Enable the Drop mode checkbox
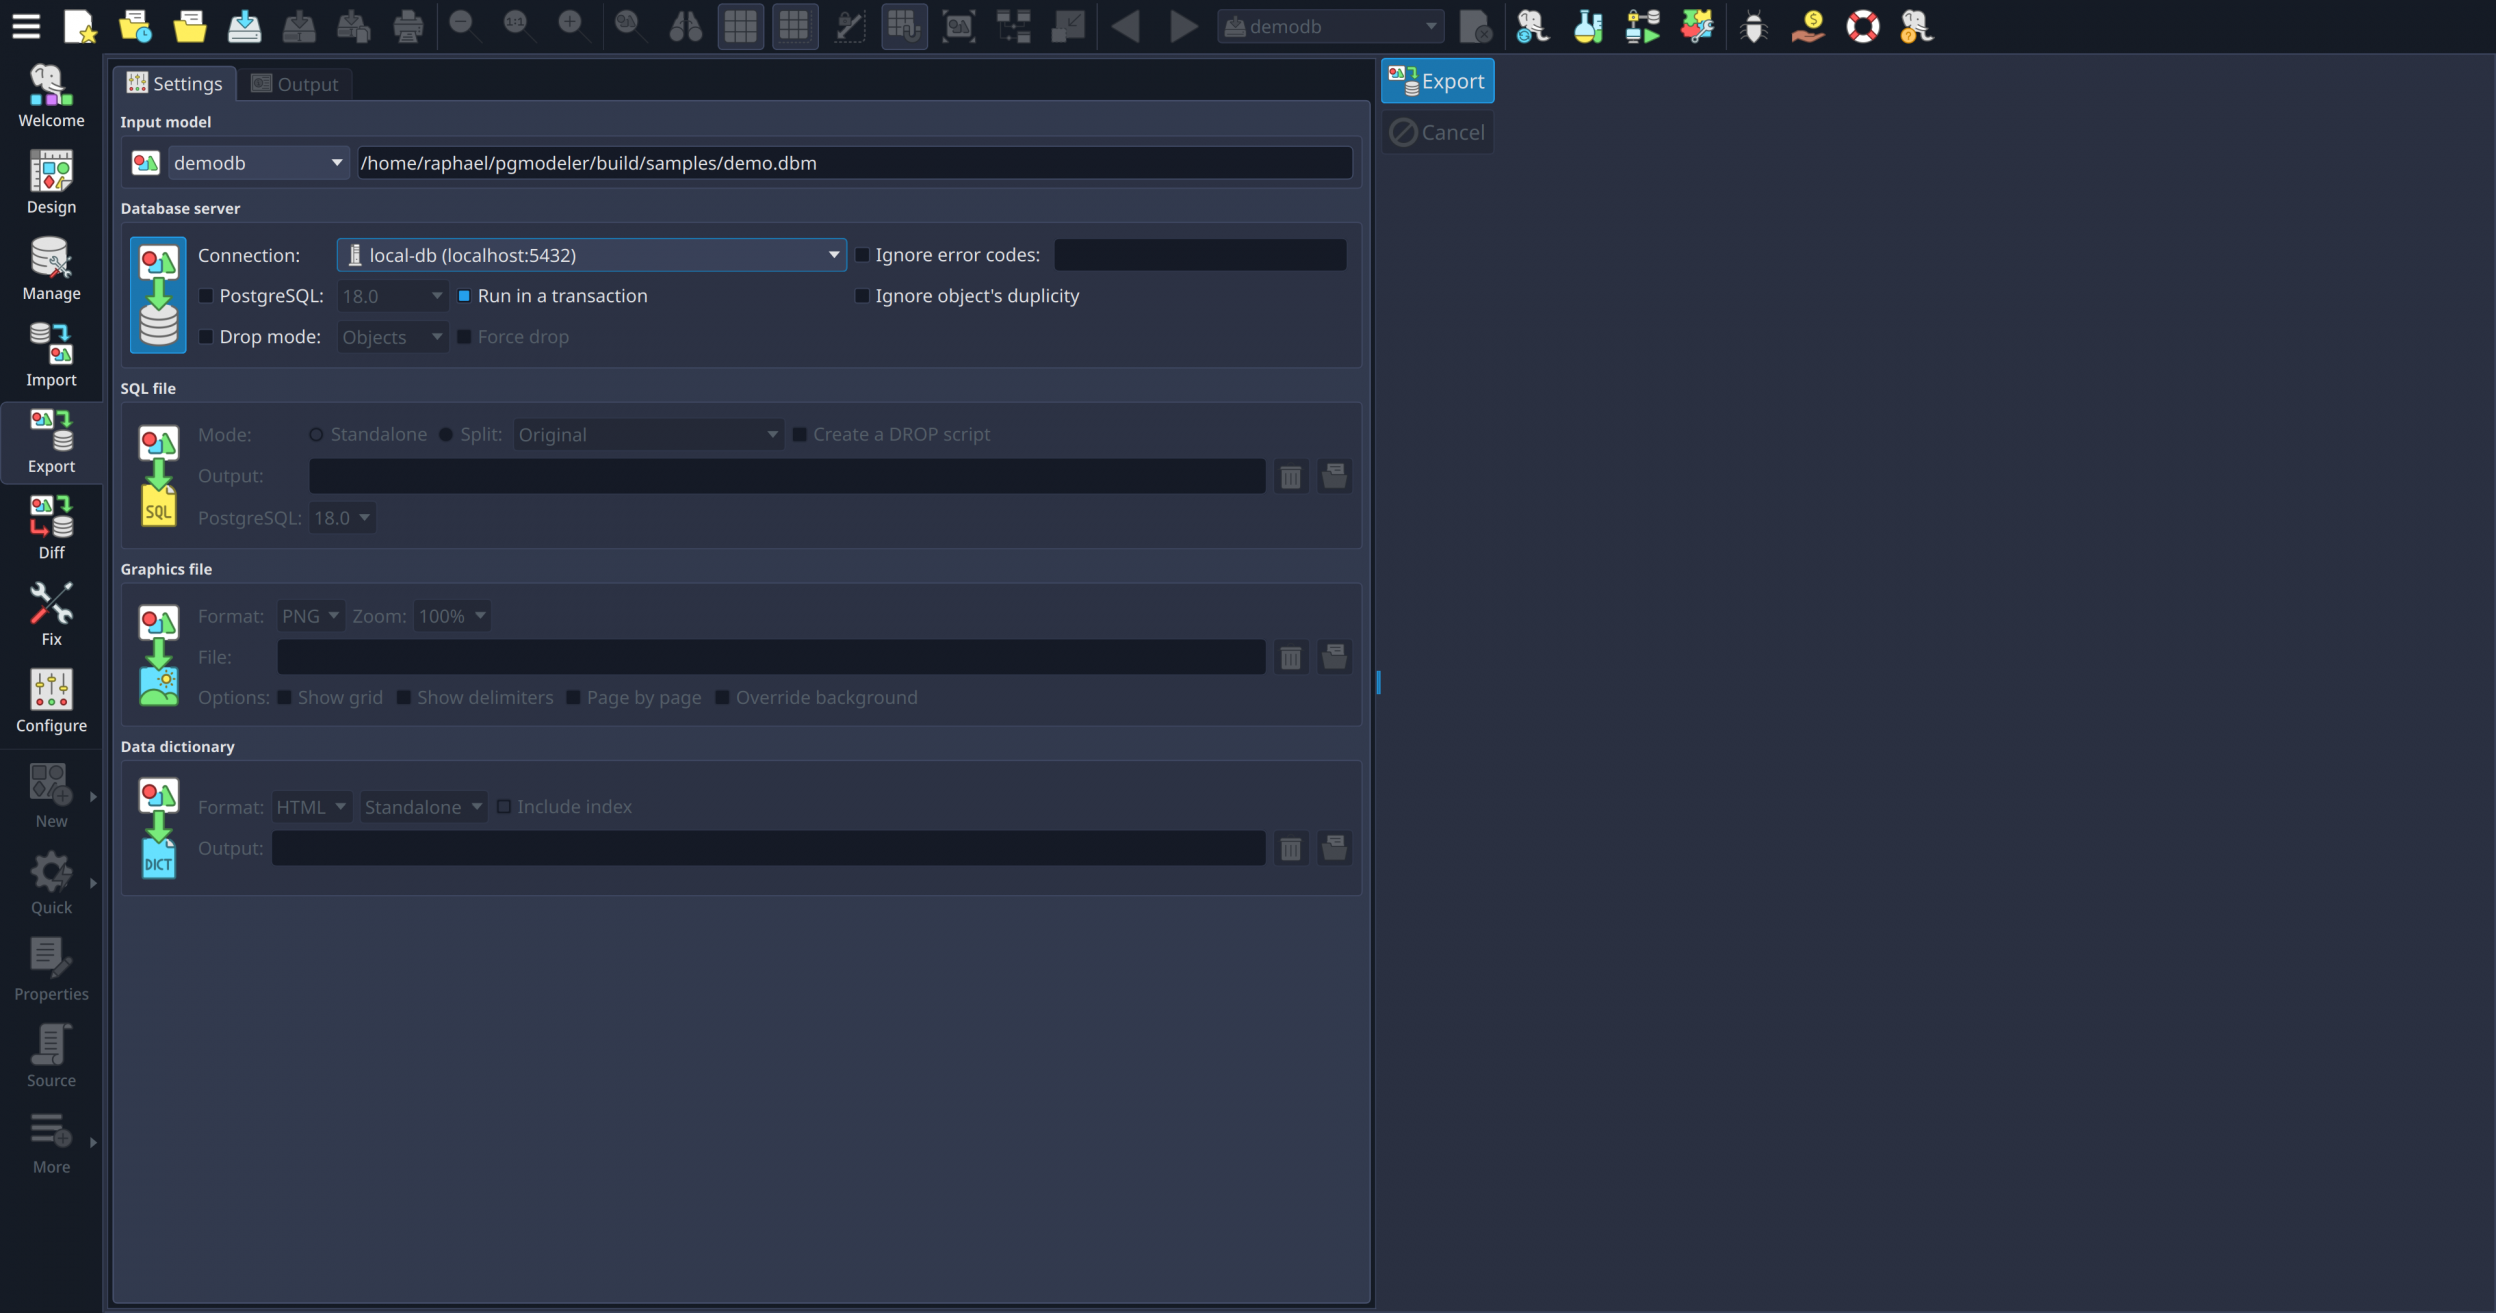 [206, 337]
